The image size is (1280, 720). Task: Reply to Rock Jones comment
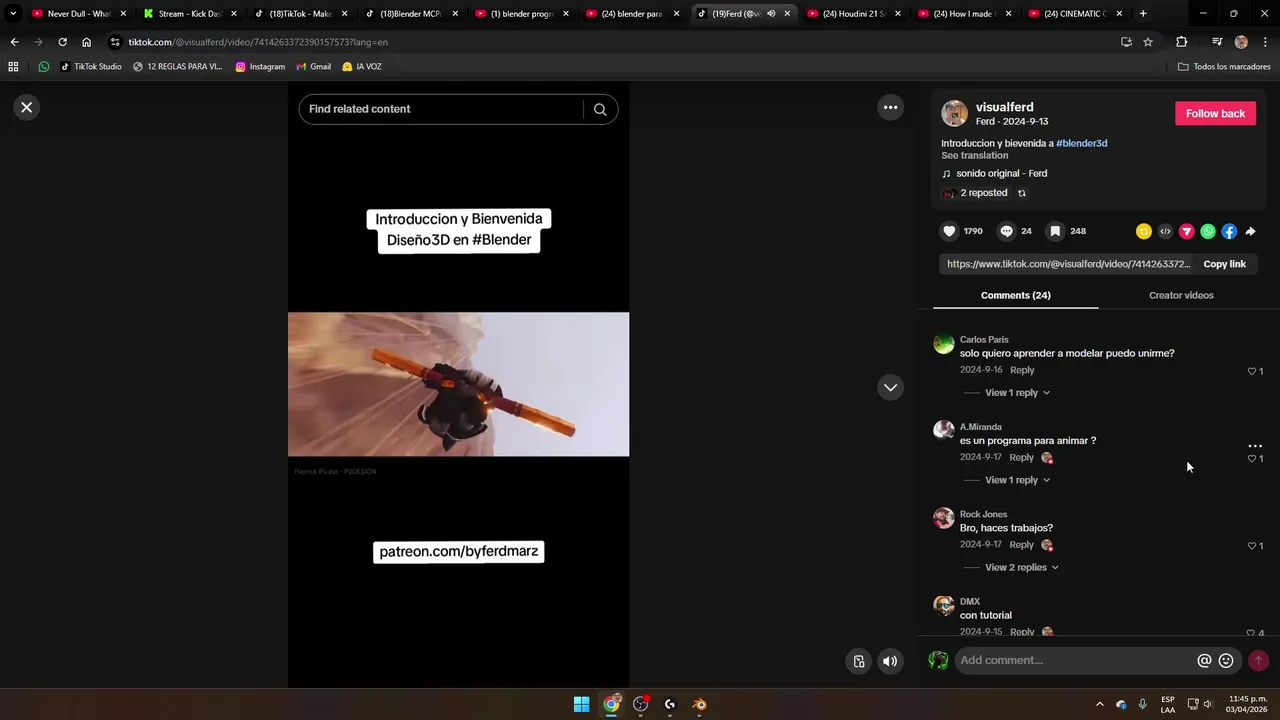click(x=1022, y=545)
